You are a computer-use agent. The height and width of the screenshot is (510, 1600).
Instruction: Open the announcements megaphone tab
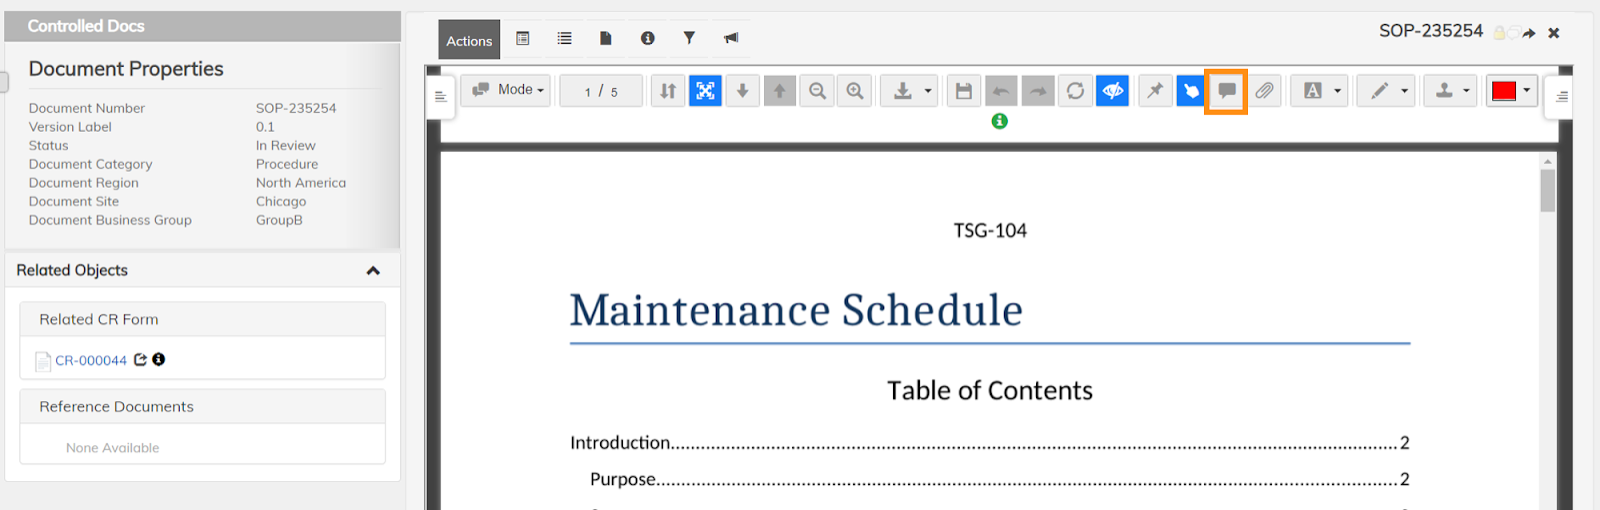731,38
